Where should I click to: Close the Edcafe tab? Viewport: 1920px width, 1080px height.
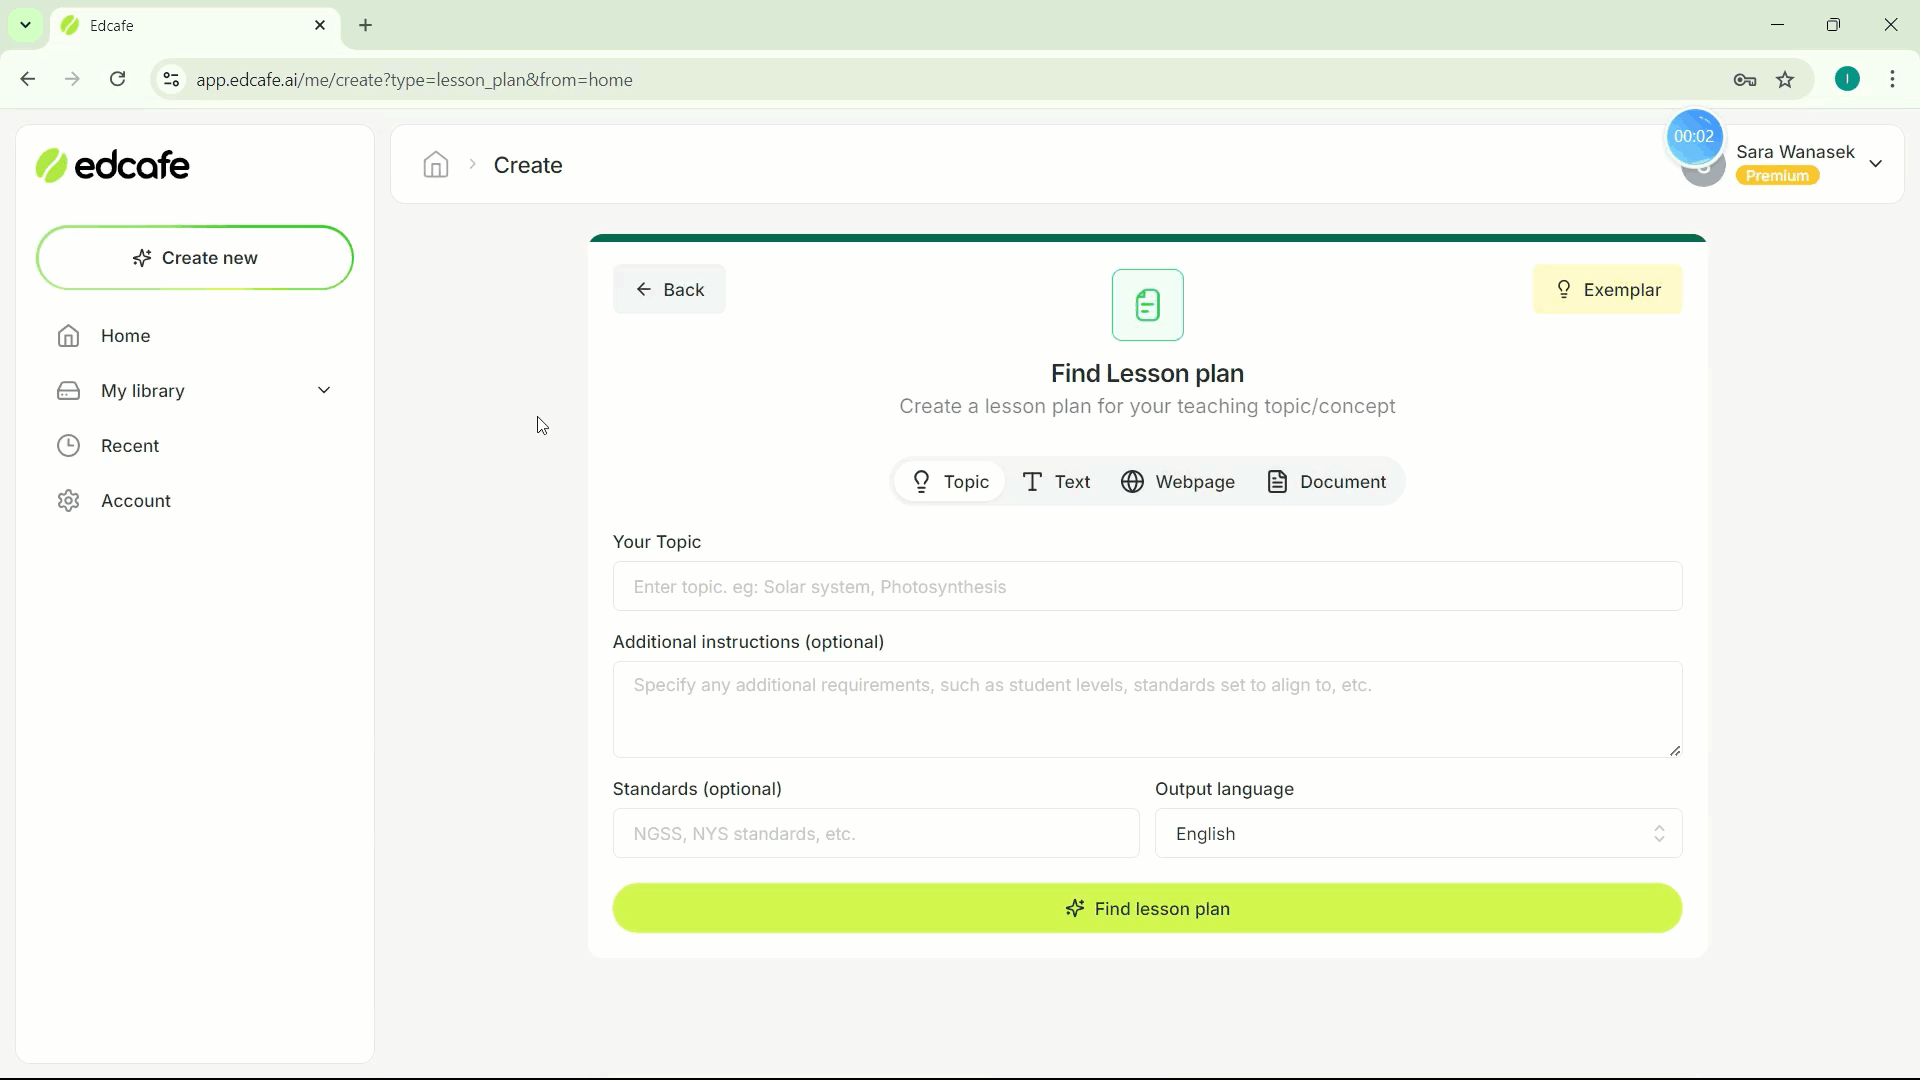tap(320, 26)
